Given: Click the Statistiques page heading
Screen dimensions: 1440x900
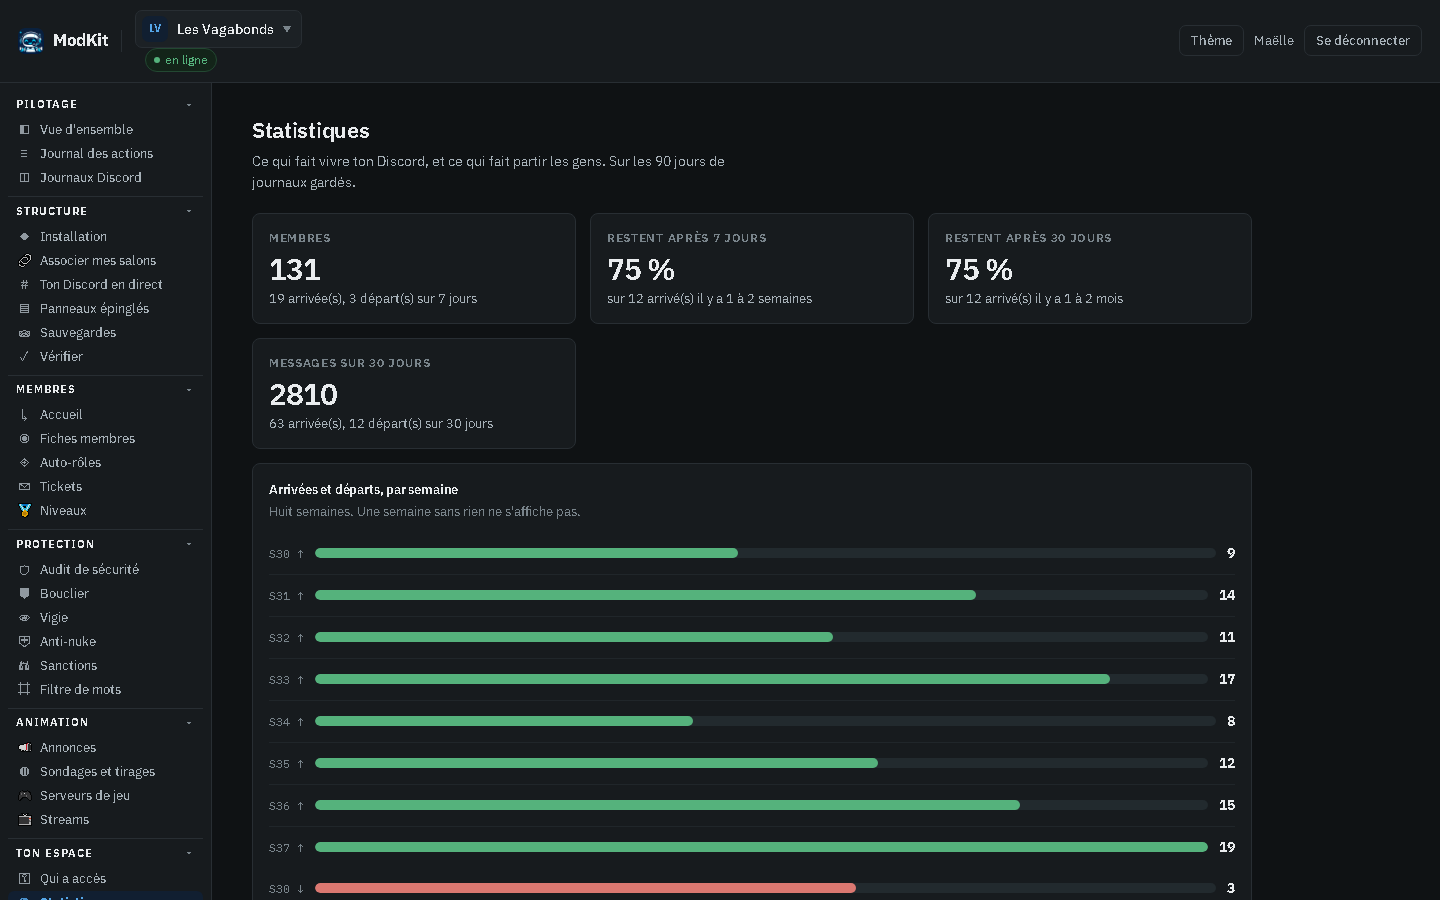Looking at the screenshot, I should click(x=311, y=131).
